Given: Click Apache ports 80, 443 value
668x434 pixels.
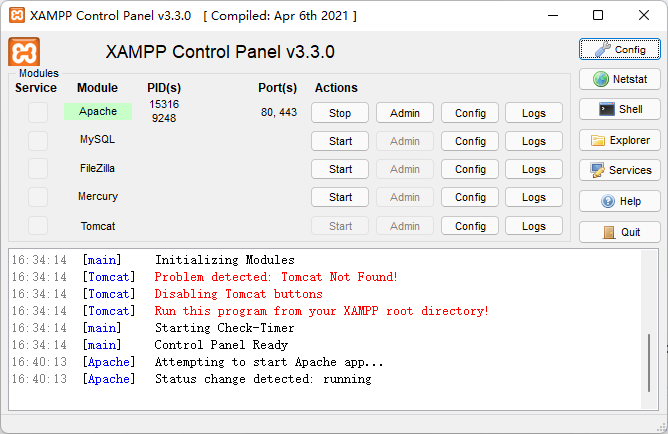Looking at the screenshot, I should pos(279,112).
